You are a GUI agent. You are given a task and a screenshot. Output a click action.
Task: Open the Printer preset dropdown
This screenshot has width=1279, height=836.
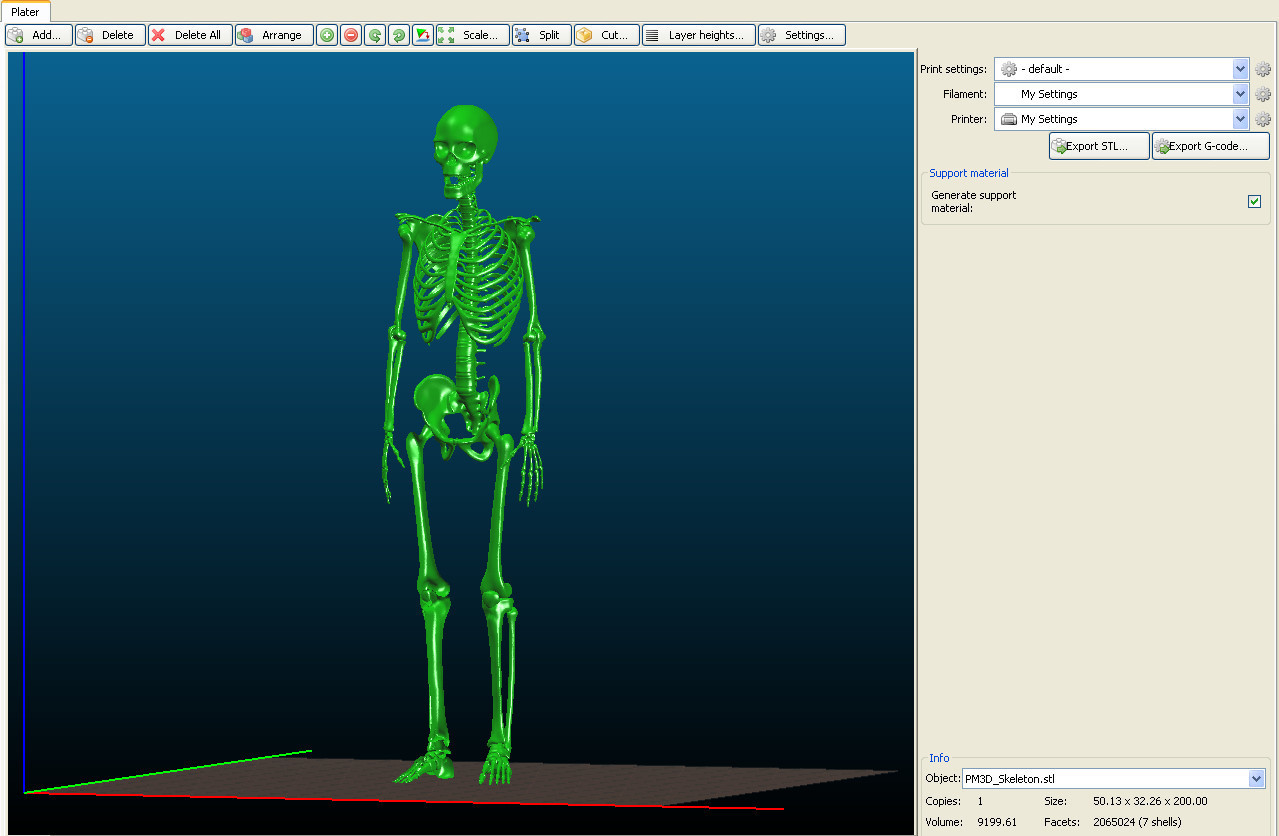pyautogui.click(x=1240, y=119)
